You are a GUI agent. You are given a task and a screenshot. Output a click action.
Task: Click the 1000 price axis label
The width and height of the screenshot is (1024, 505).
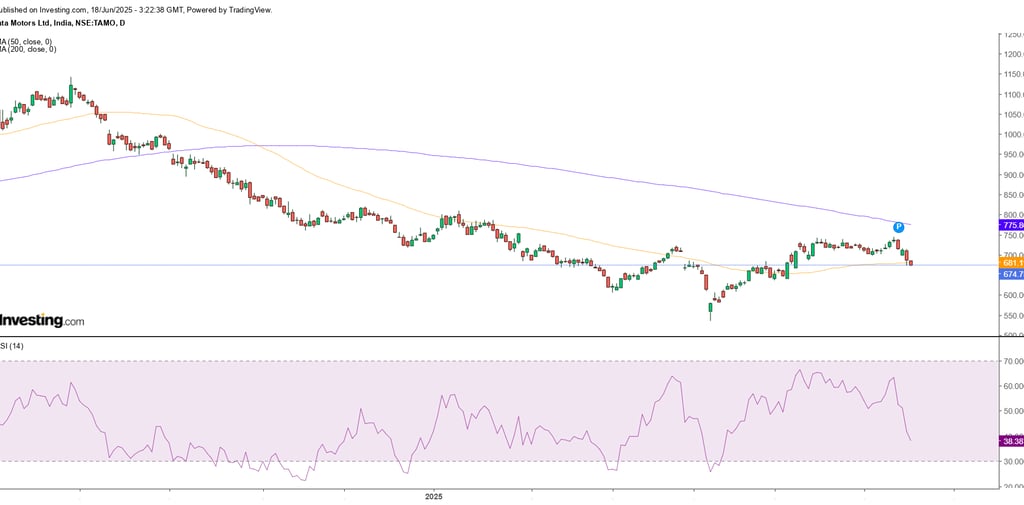[x=1014, y=135]
